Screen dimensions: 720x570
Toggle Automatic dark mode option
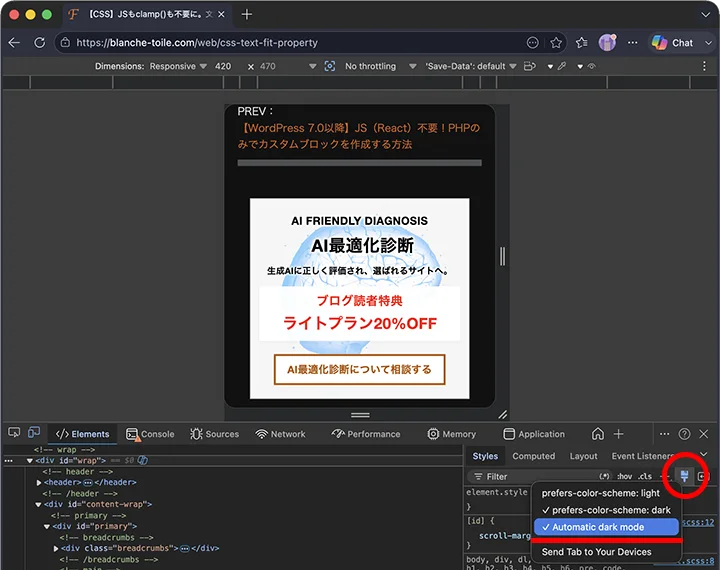606,527
